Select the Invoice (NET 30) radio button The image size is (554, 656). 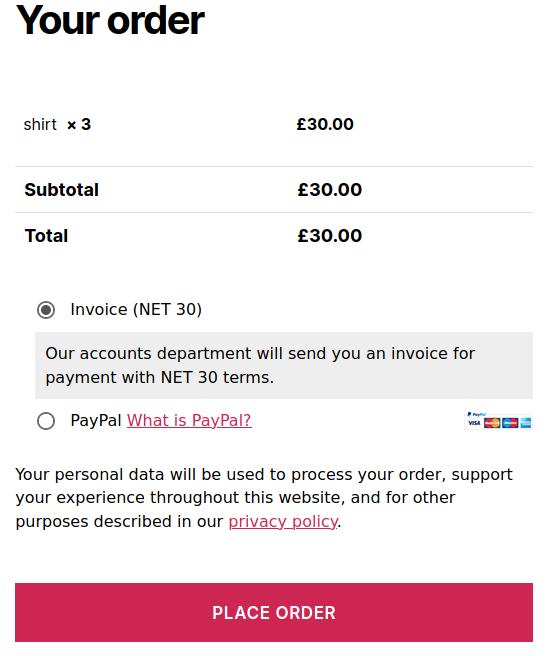[x=46, y=310]
